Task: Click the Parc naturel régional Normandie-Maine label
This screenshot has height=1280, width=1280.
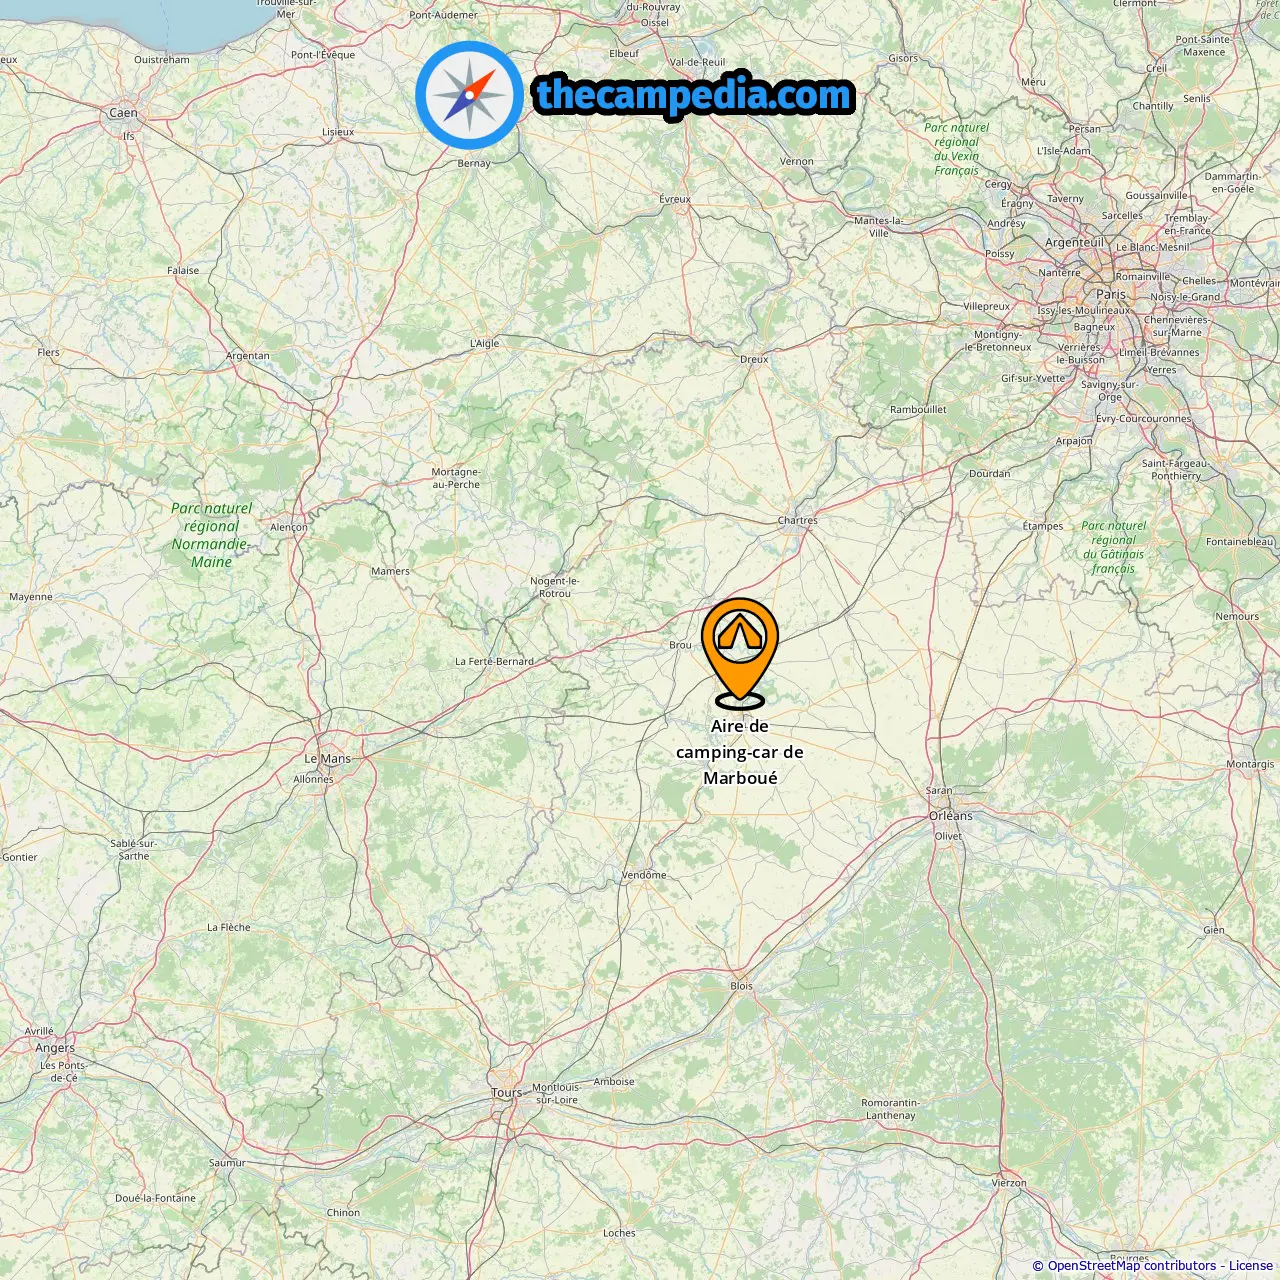Action: point(211,535)
